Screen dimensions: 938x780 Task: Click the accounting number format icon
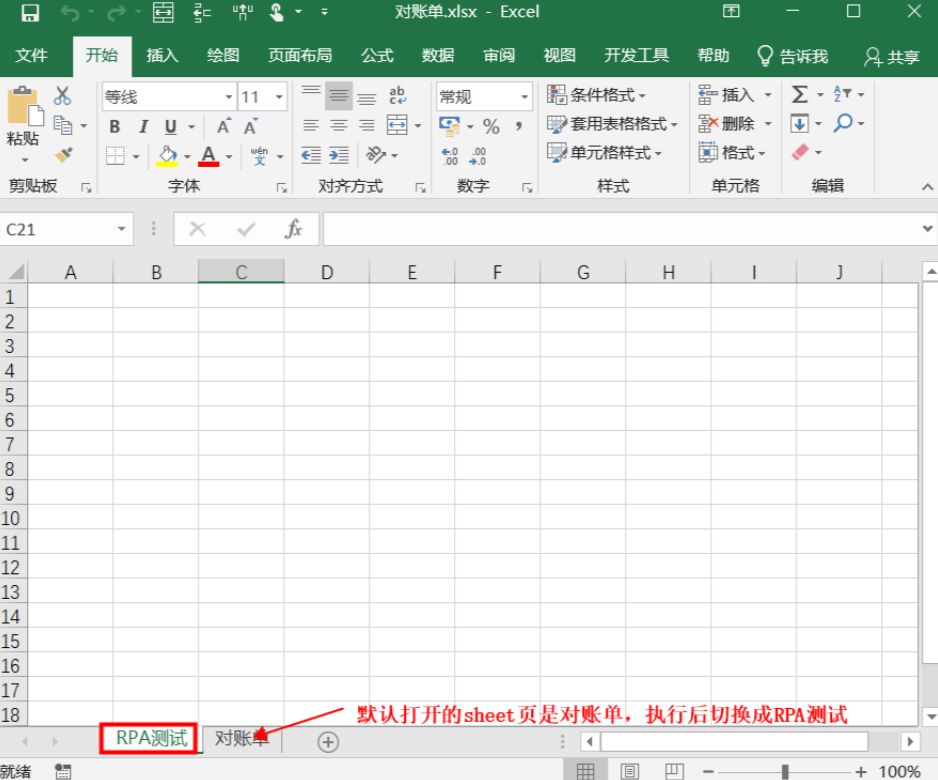[449, 126]
